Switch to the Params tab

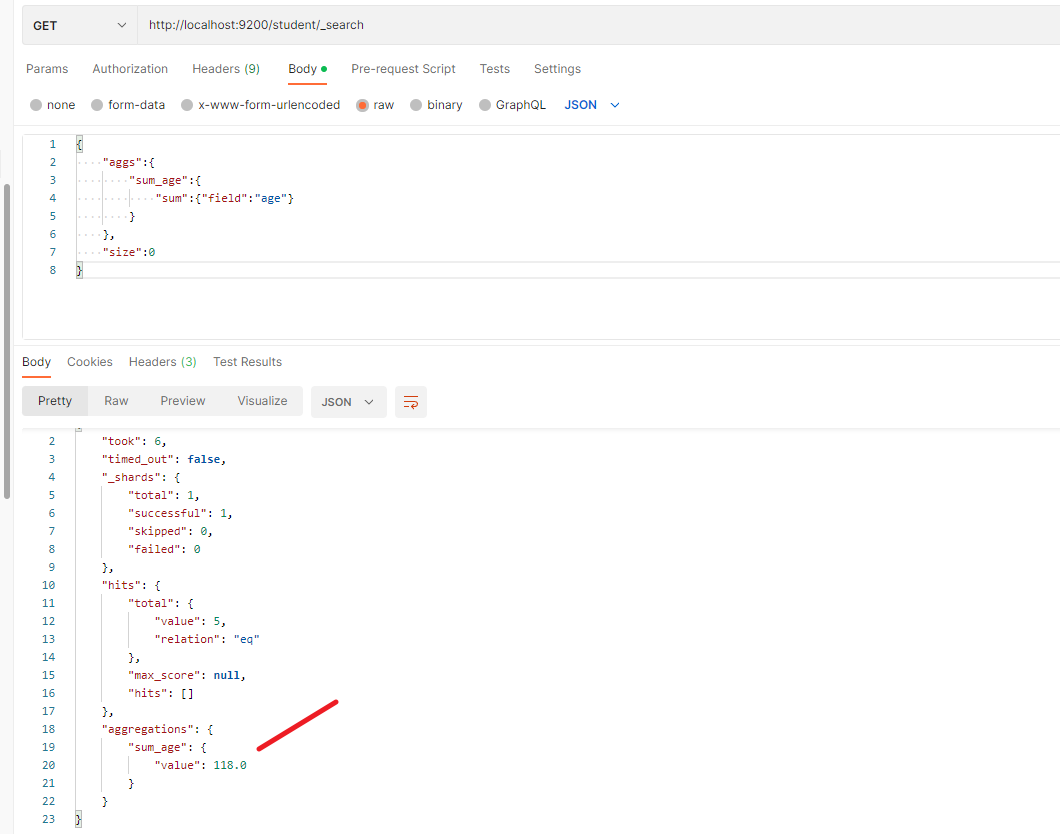47,69
